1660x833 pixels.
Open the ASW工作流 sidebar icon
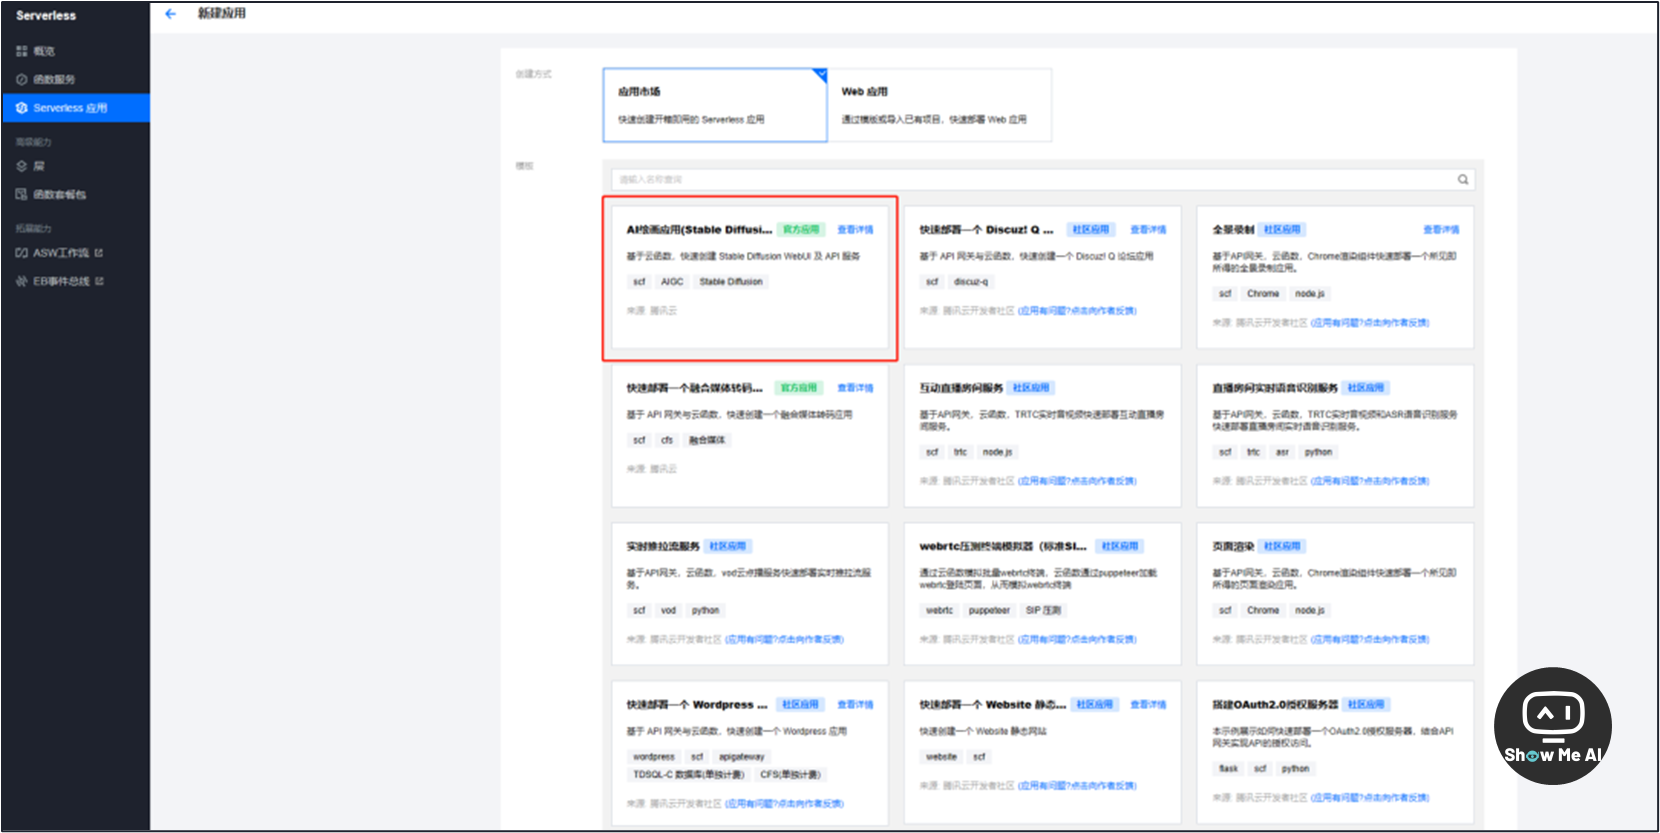[22, 253]
